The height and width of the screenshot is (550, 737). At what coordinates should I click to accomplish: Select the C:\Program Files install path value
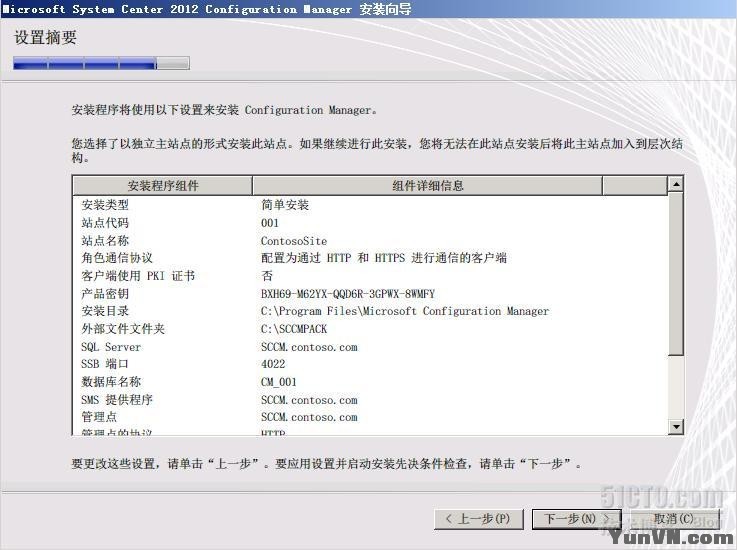coord(405,311)
